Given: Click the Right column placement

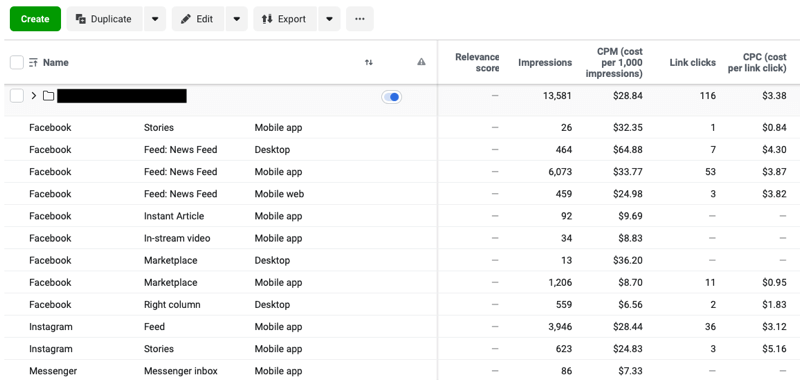Looking at the screenshot, I should tap(172, 305).
